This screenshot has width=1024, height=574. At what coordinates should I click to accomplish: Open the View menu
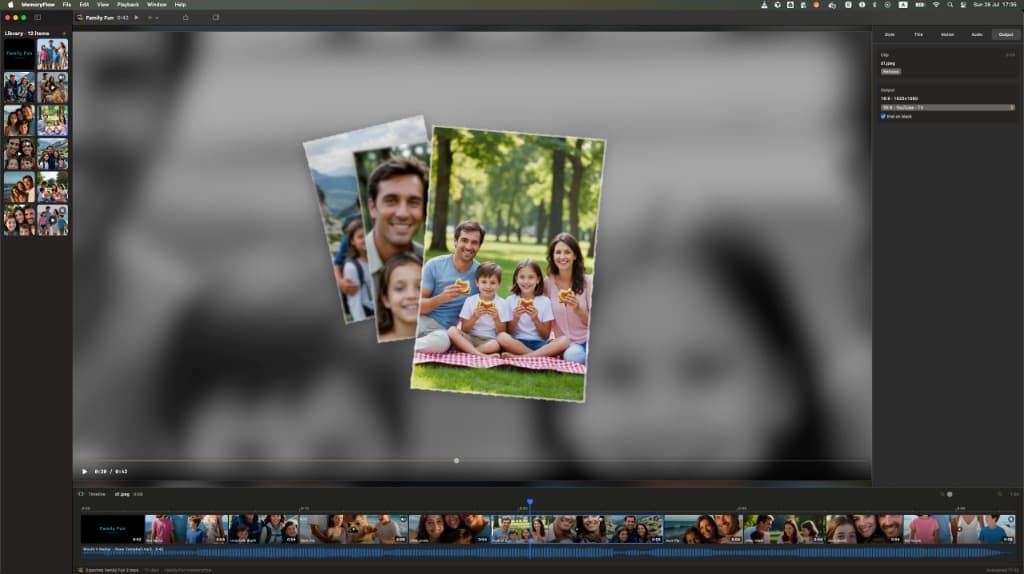(103, 5)
